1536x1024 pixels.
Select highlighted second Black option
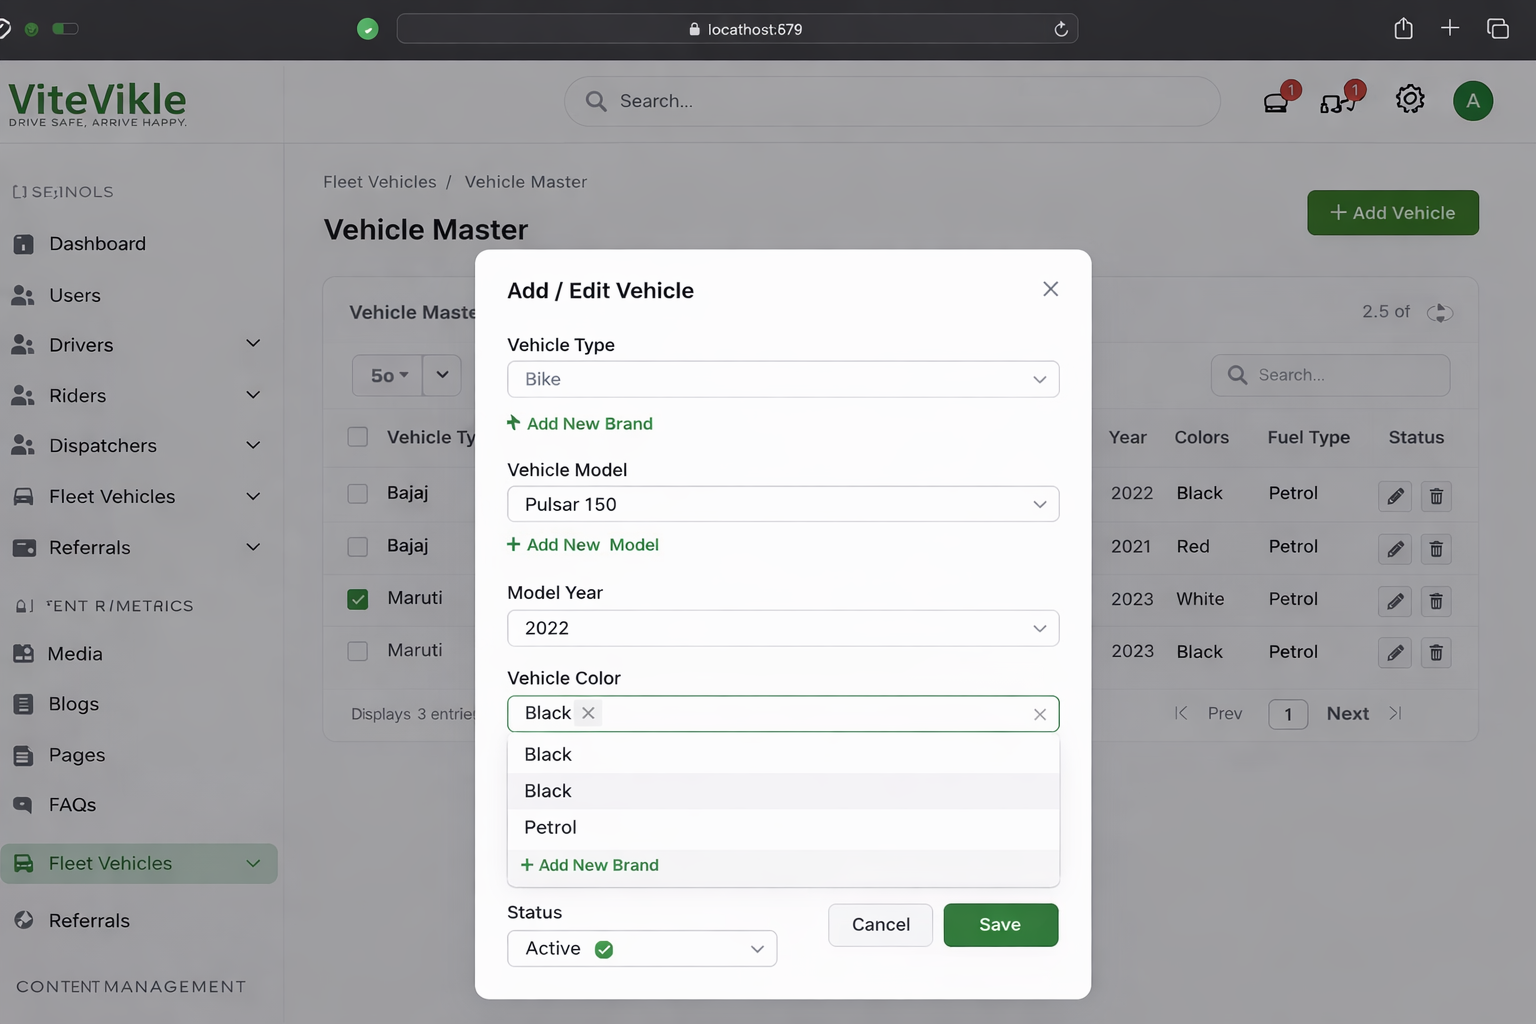pyautogui.click(x=783, y=791)
